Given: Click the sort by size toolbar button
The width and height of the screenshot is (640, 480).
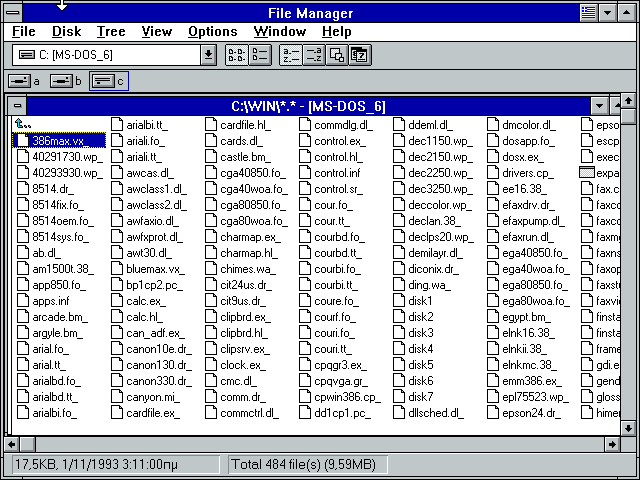Looking at the screenshot, I should [x=337, y=55].
